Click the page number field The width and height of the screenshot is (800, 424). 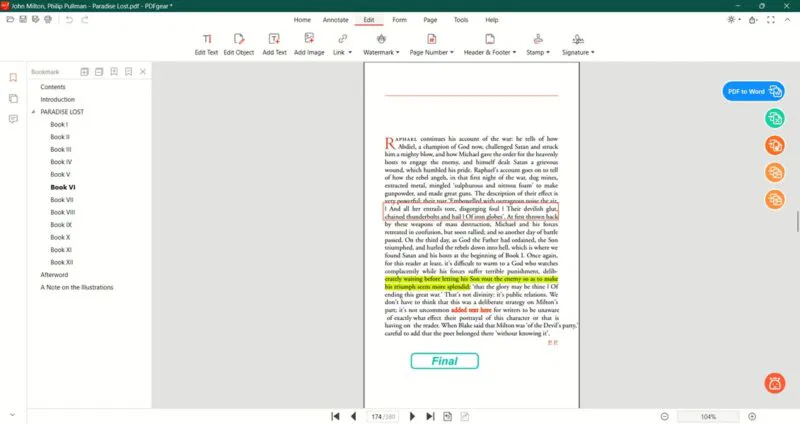coord(383,417)
